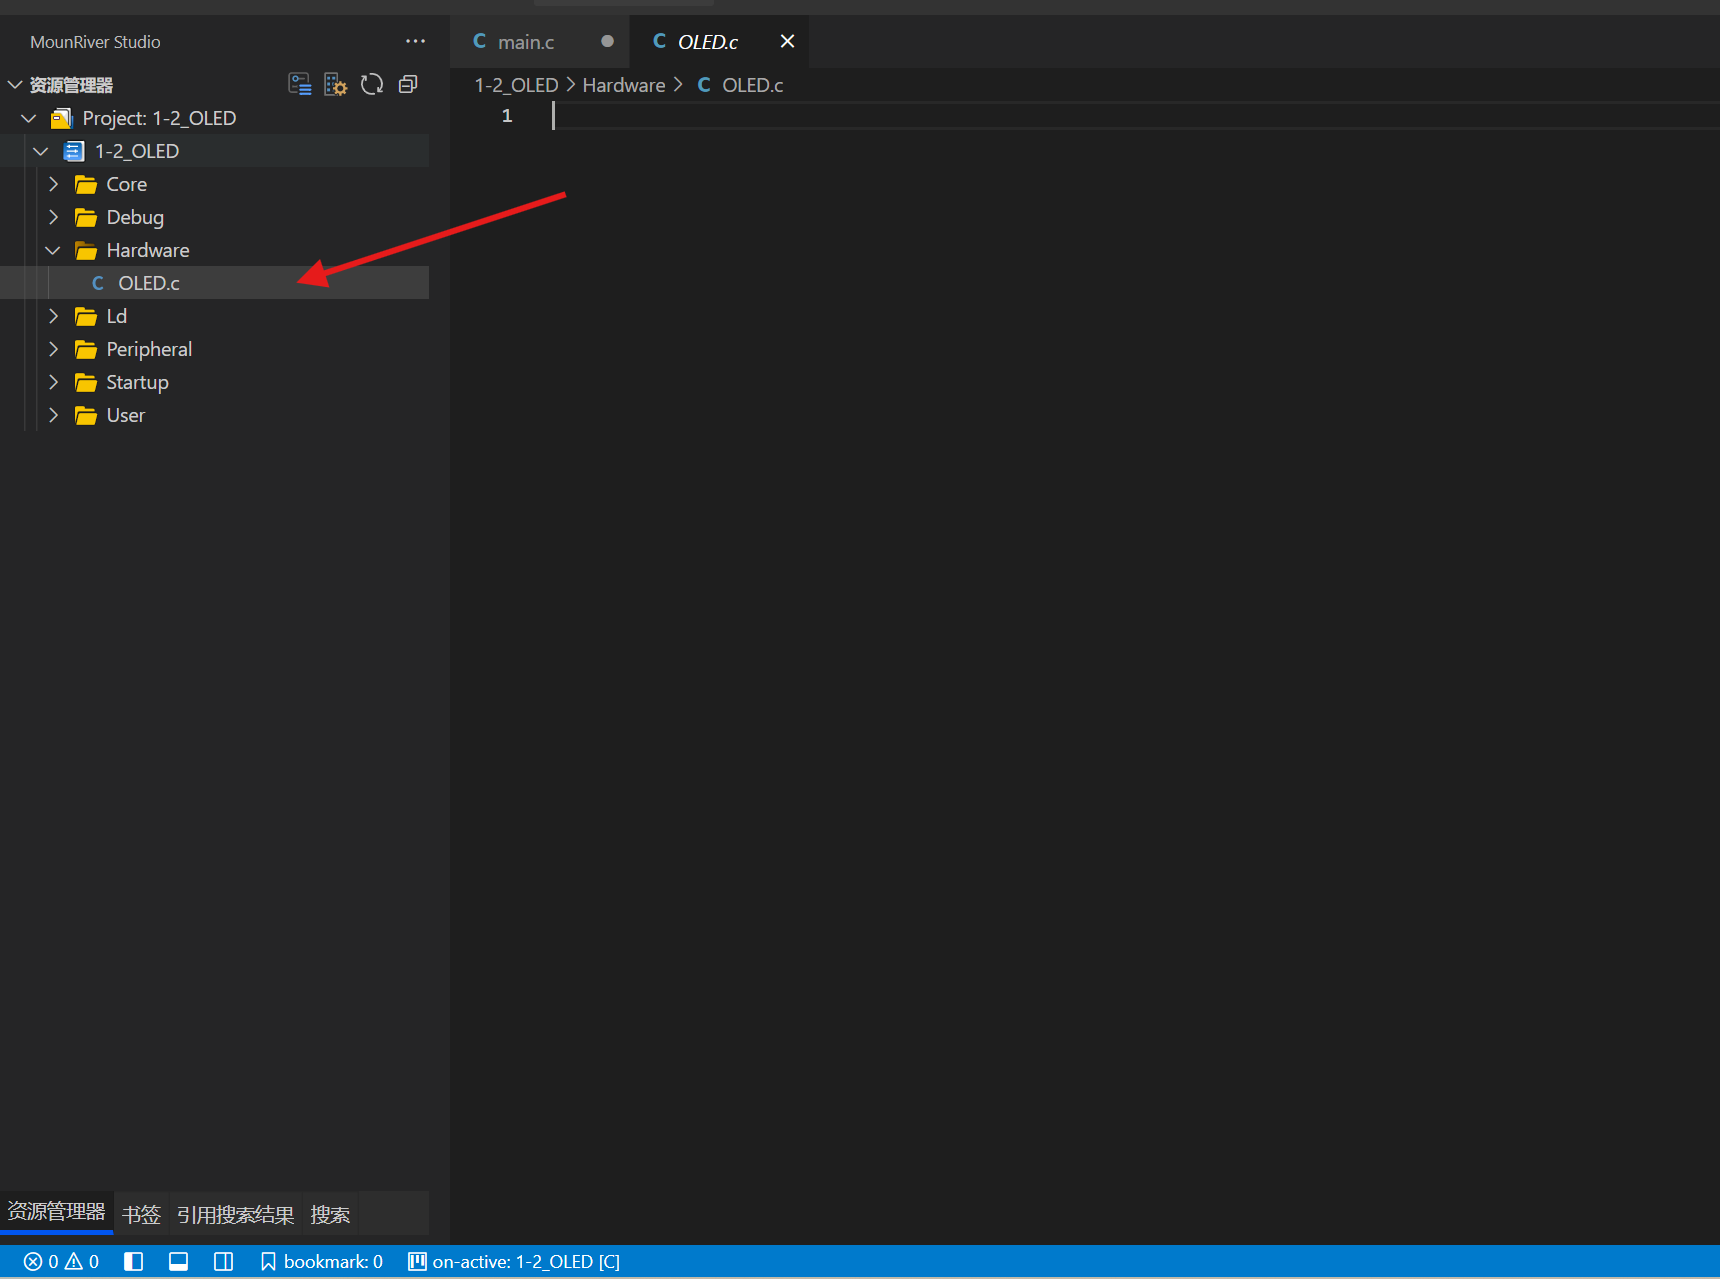
Task: Open warnings count in status bar
Action: click(82, 1262)
